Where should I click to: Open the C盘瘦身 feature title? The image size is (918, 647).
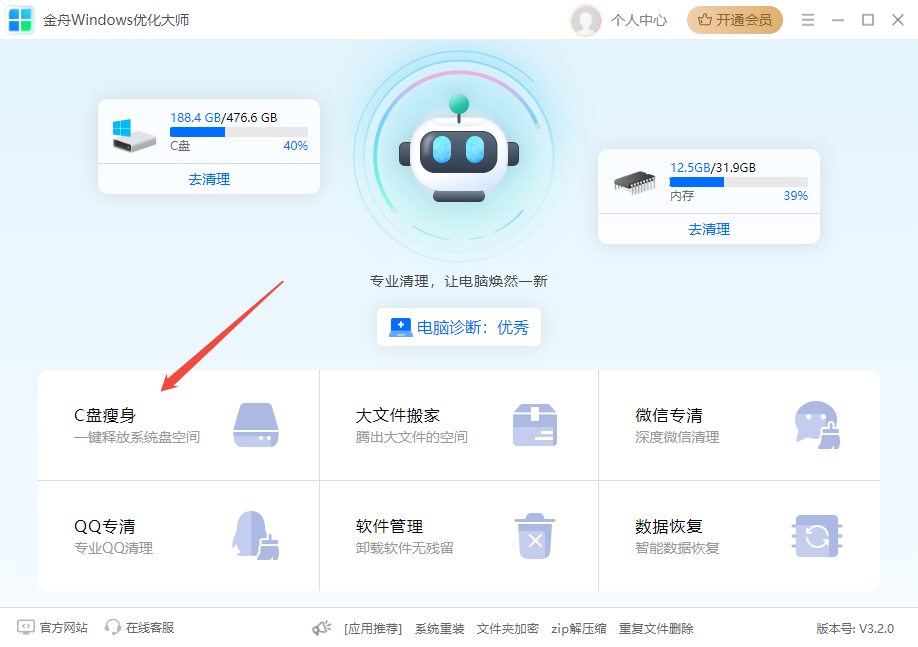(105, 416)
